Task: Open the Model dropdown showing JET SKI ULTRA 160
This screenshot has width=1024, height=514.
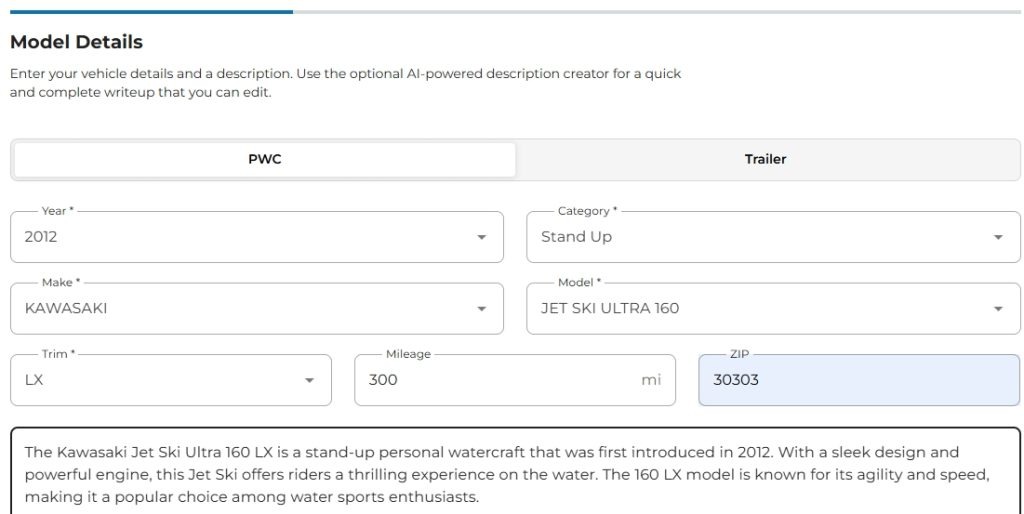Action: [x=750, y=308]
